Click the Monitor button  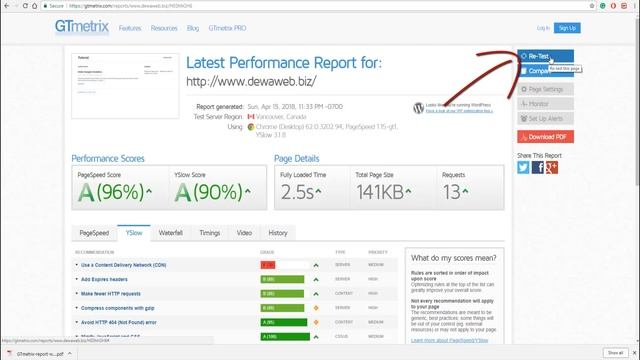coord(545,104)
